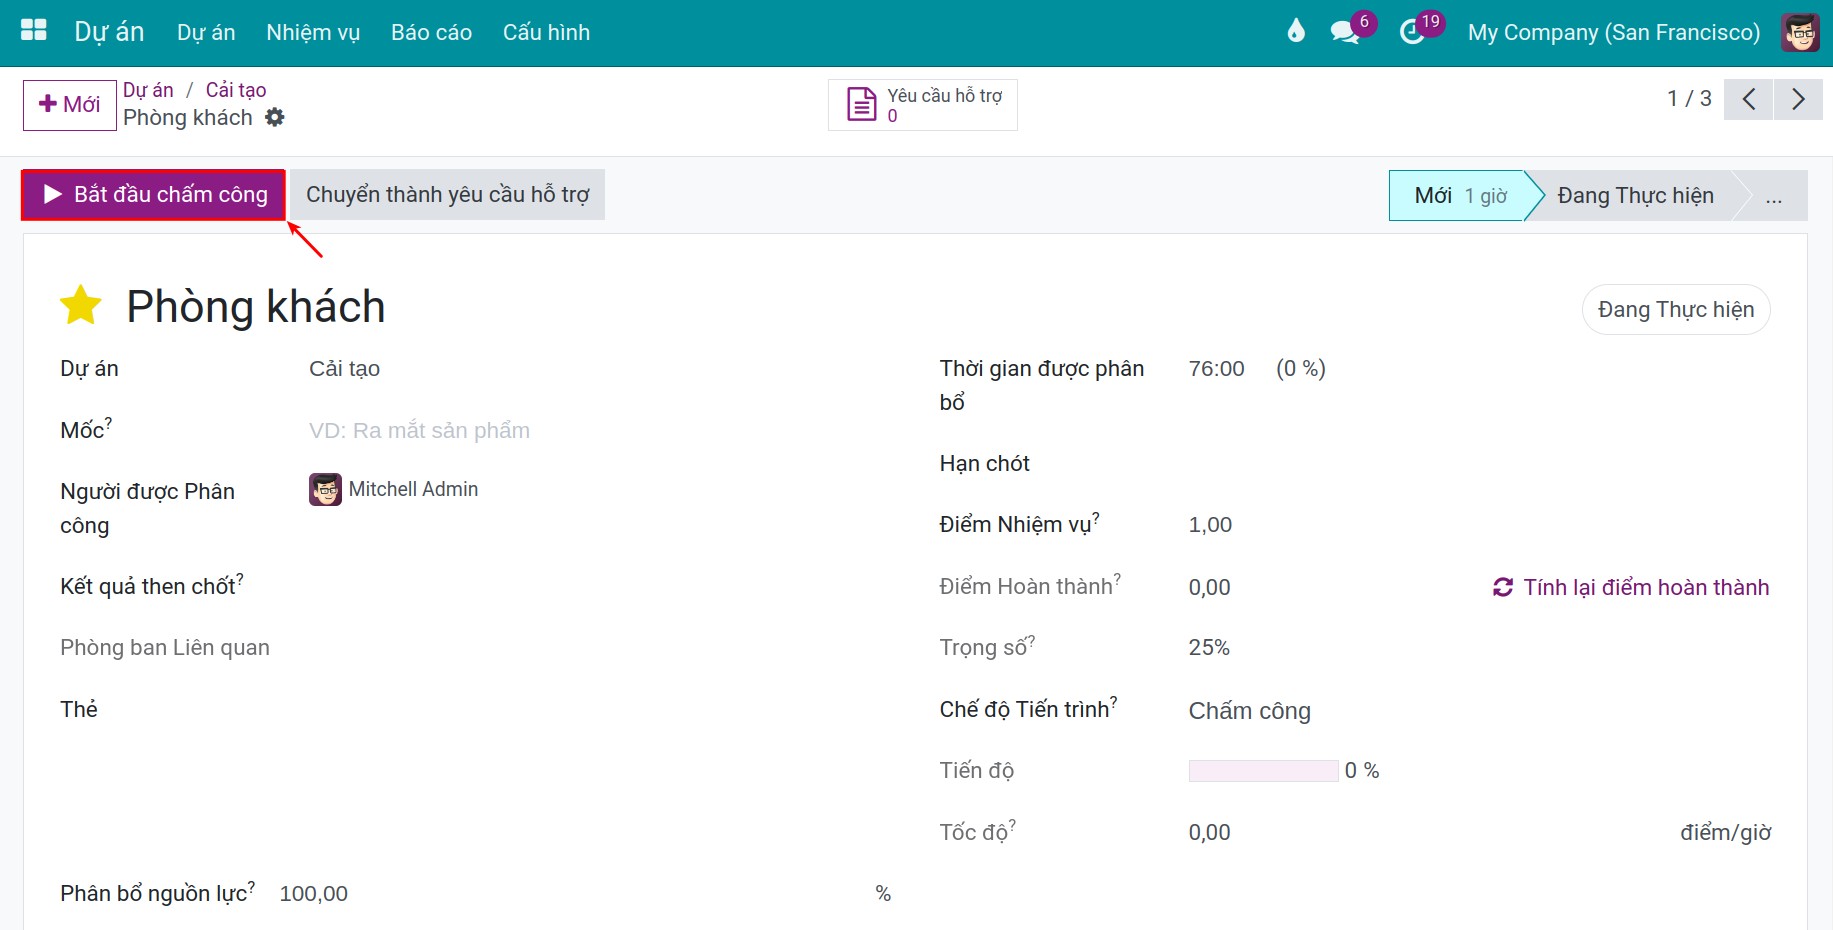Screen dimensions: 1833x930
Task: Click the Phòng khách task title field
Action: click(256, 306)
